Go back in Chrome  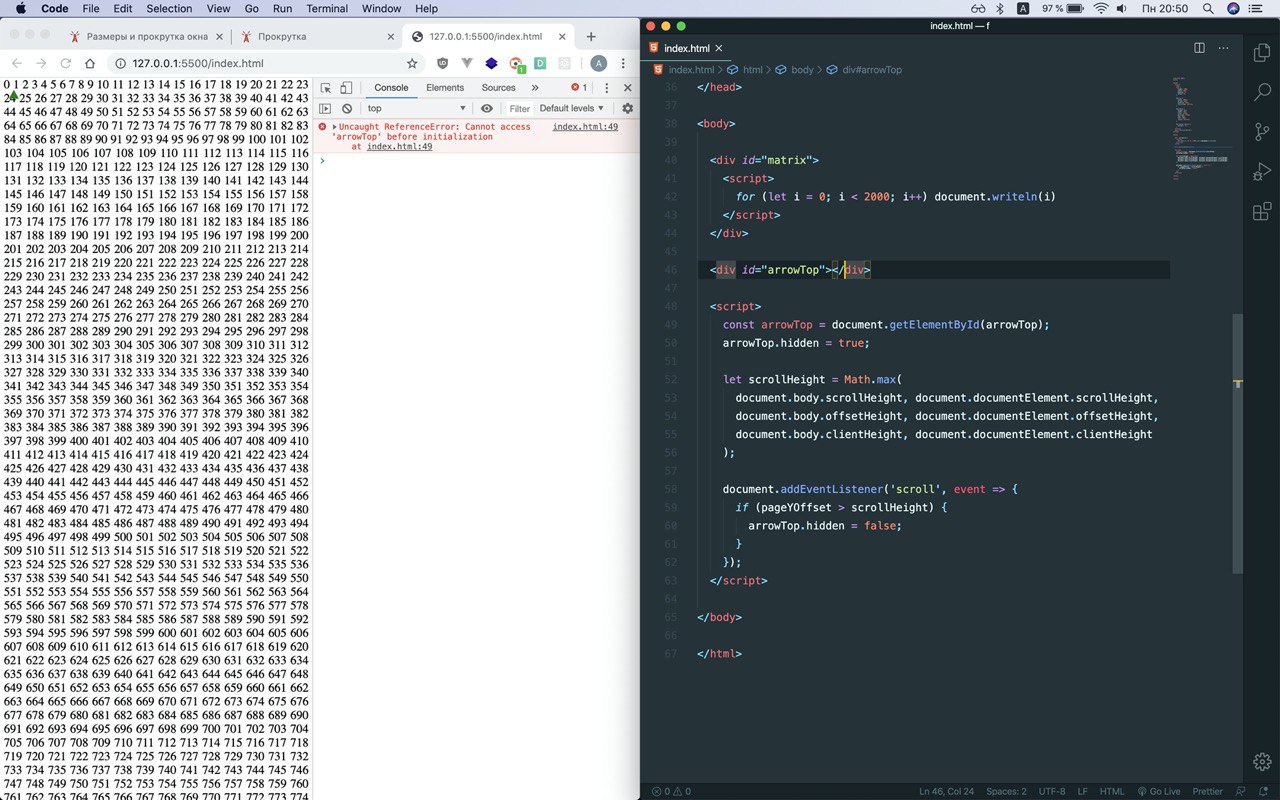[16, 63]
